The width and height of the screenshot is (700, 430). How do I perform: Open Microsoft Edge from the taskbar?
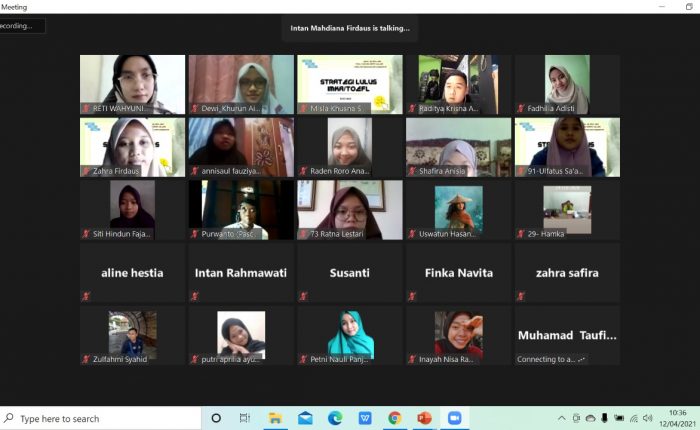(x=335, y=418)
